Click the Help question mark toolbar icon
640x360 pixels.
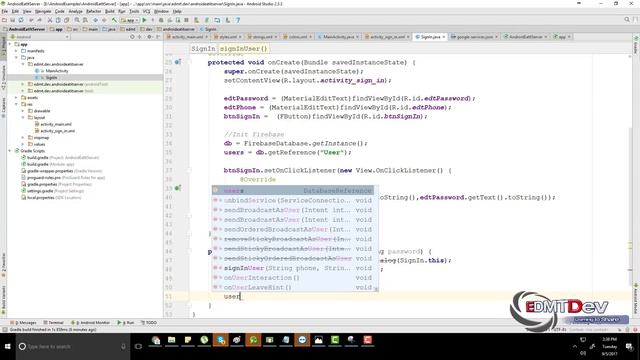(238, 20)
